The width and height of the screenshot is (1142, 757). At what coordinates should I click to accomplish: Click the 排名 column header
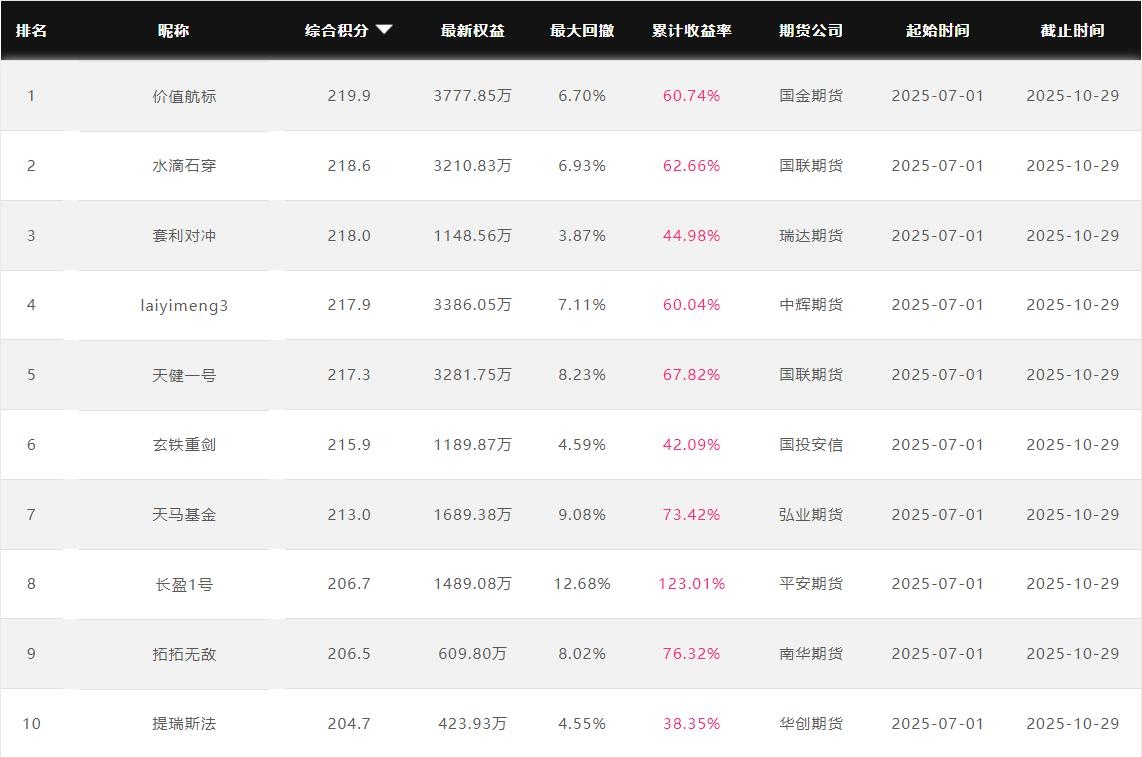tap(31, 30)
